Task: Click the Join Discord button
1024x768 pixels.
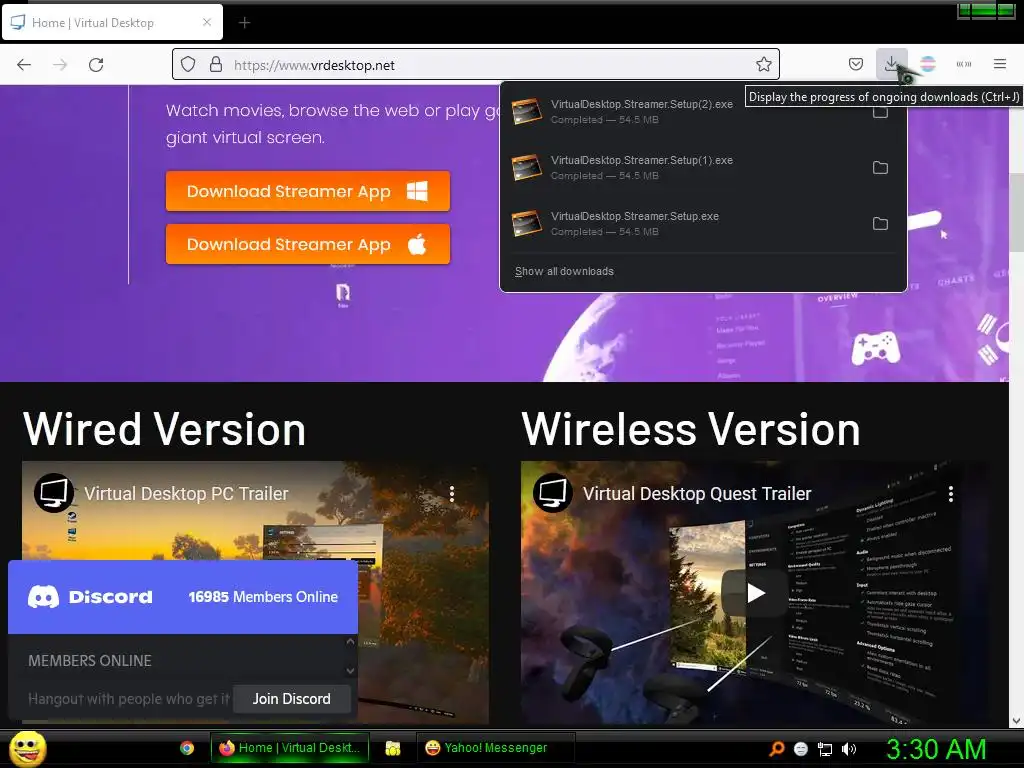Action: tap(291, 699)
